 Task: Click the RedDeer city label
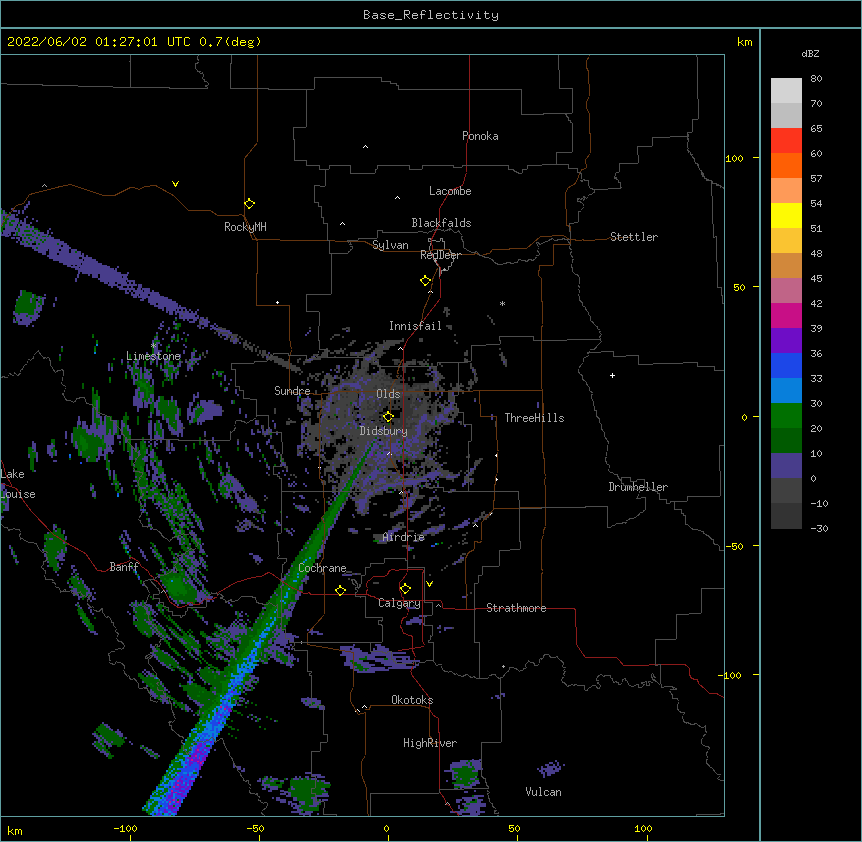coord(440,255)
